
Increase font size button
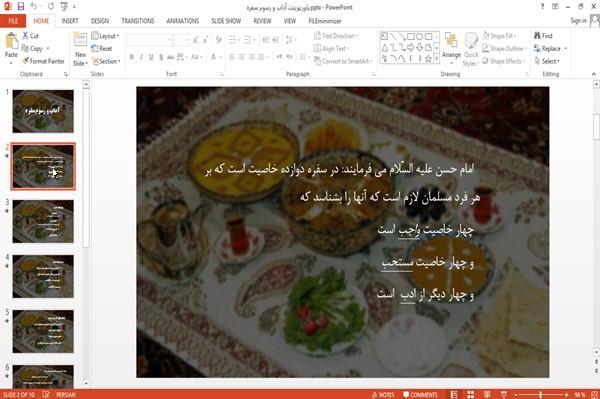196,40
